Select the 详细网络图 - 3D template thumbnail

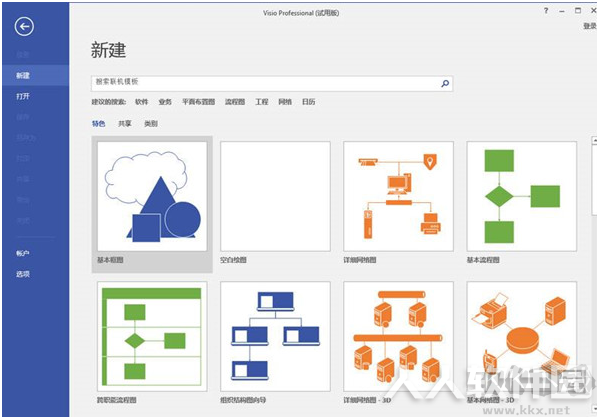[398, 336]
